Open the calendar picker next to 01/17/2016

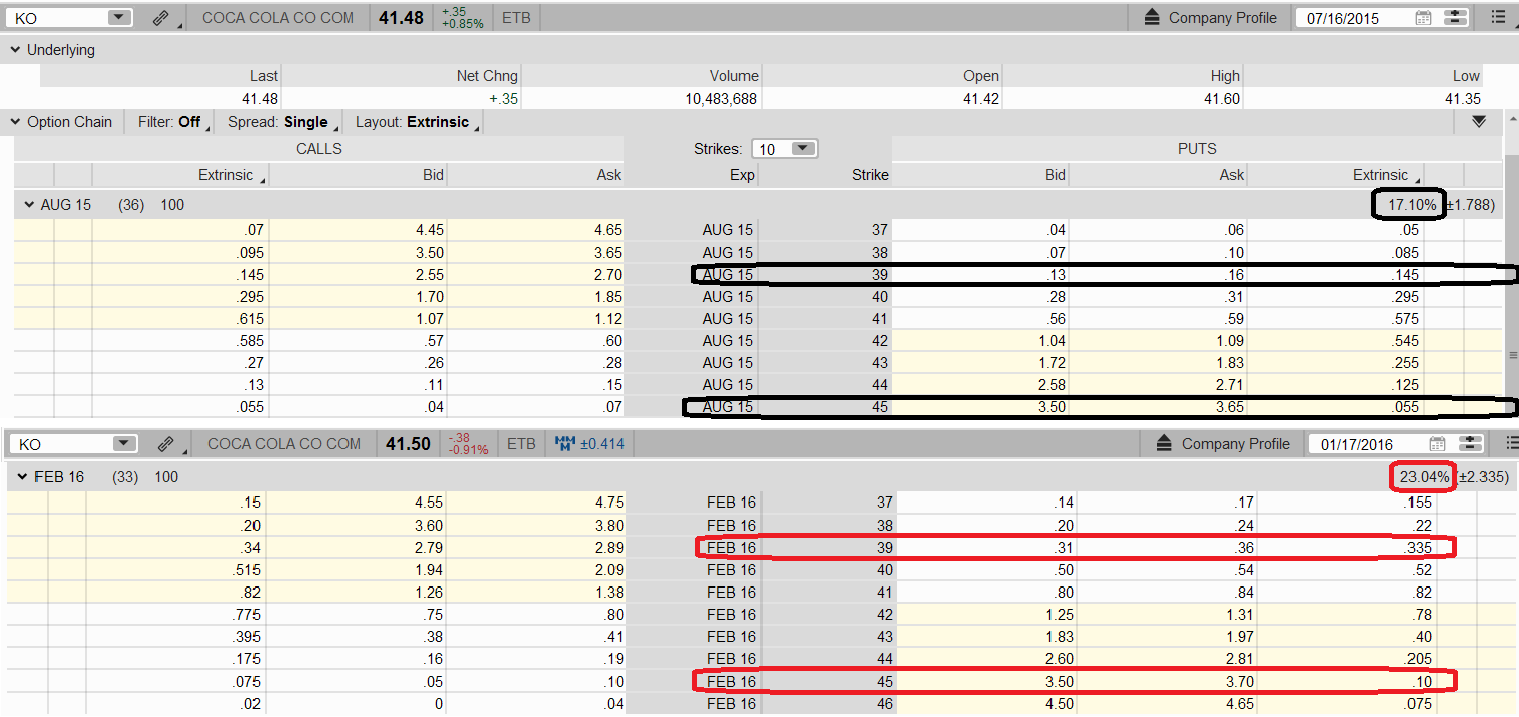pyautogui.click(x=1437, y=444)
